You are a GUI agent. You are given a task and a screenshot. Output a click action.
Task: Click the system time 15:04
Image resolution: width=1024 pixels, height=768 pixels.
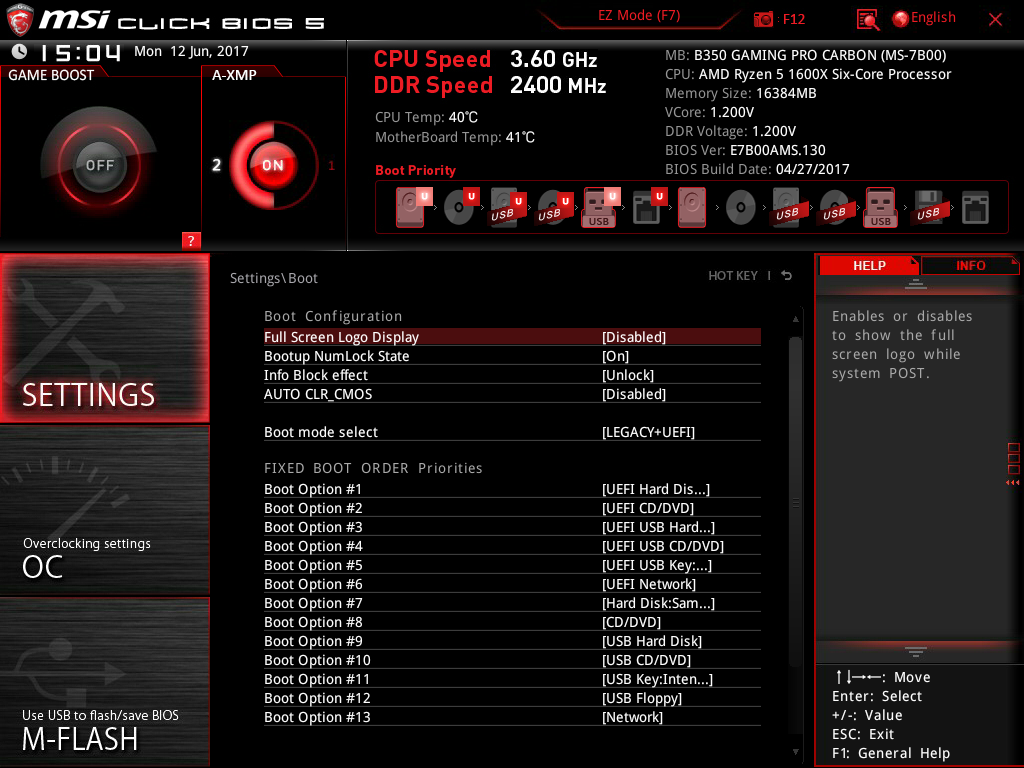(x=80, y=52)
